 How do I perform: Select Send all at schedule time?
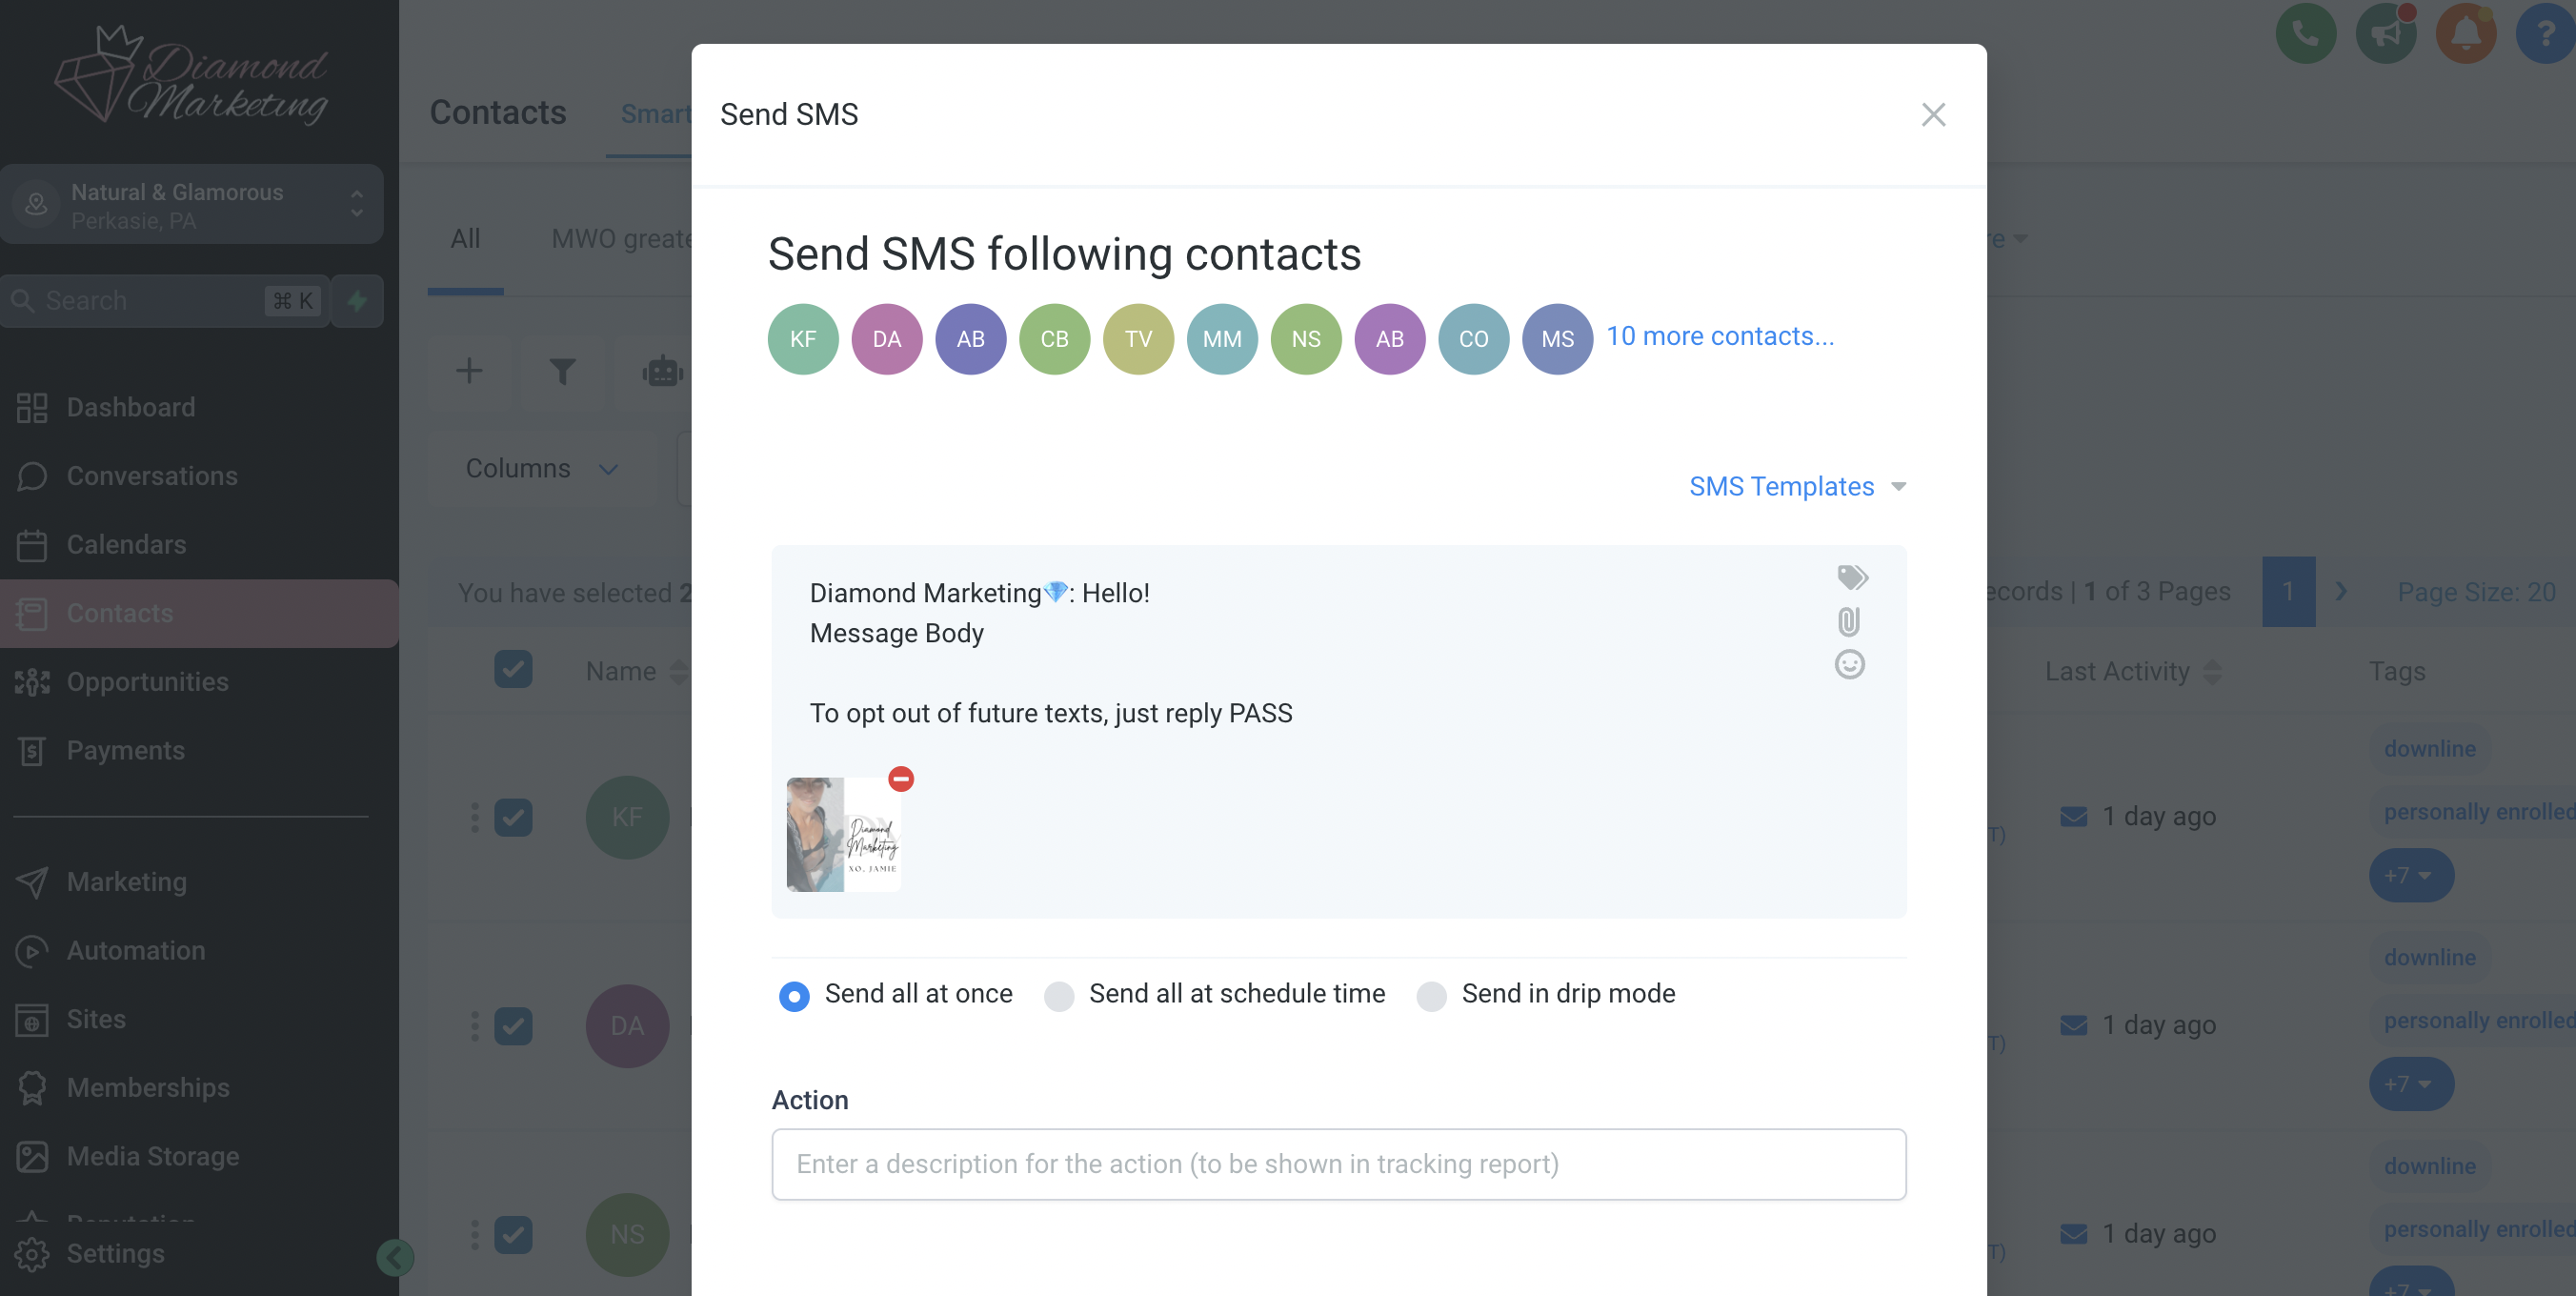click(1059, 996)
